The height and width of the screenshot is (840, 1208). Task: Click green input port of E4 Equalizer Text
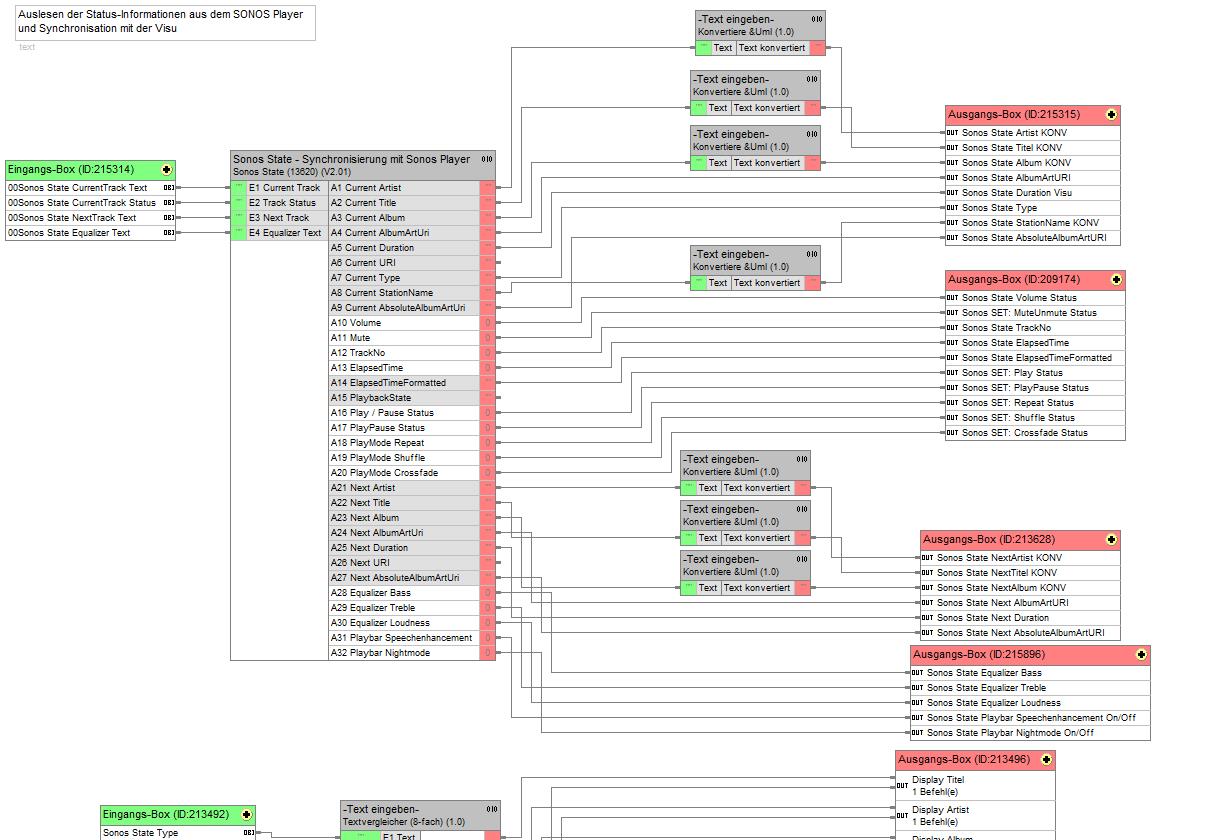coord(239,233)
